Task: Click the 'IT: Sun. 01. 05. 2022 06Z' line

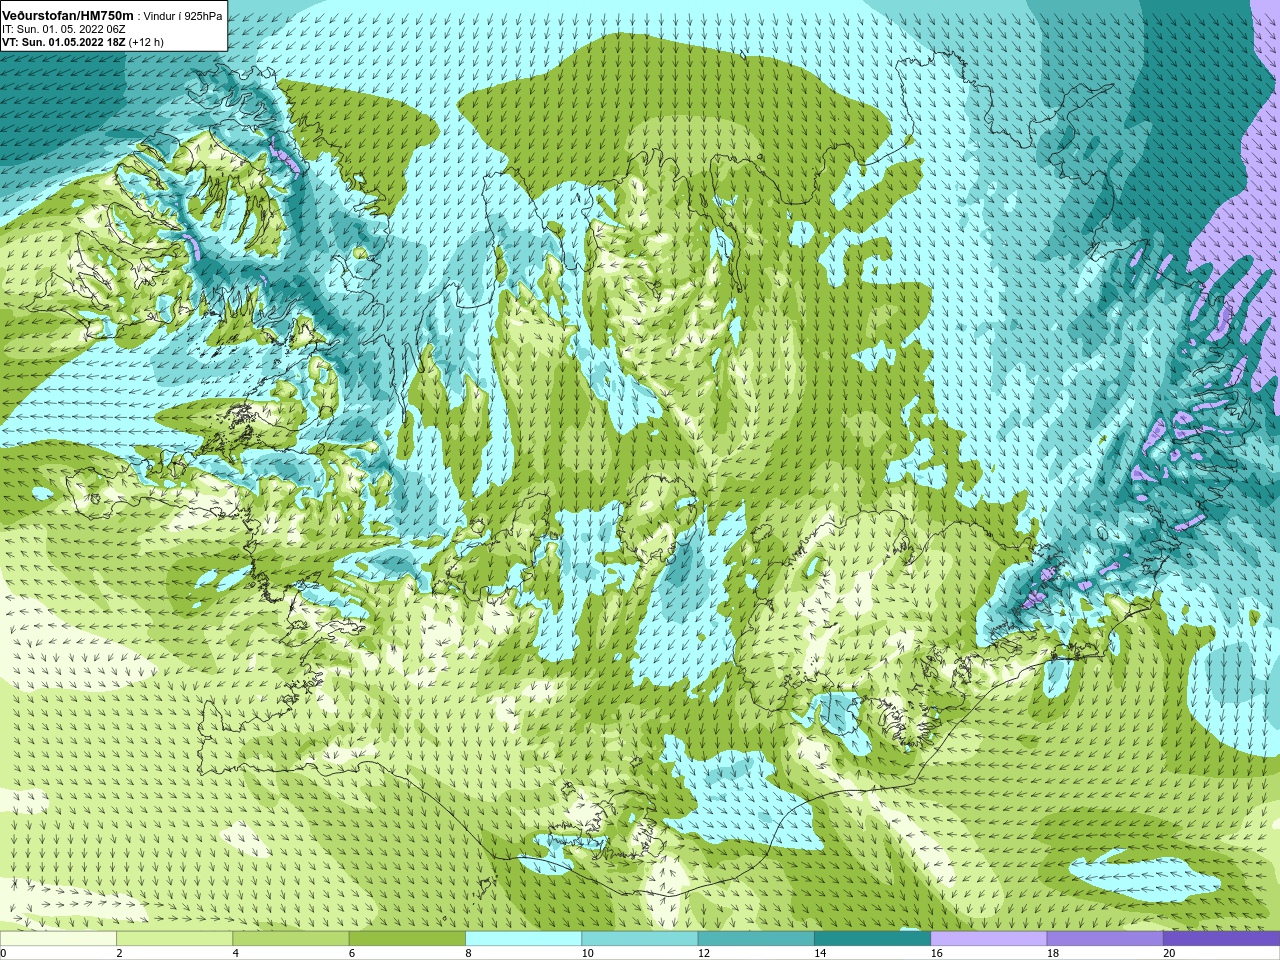Action: point(63,29)
